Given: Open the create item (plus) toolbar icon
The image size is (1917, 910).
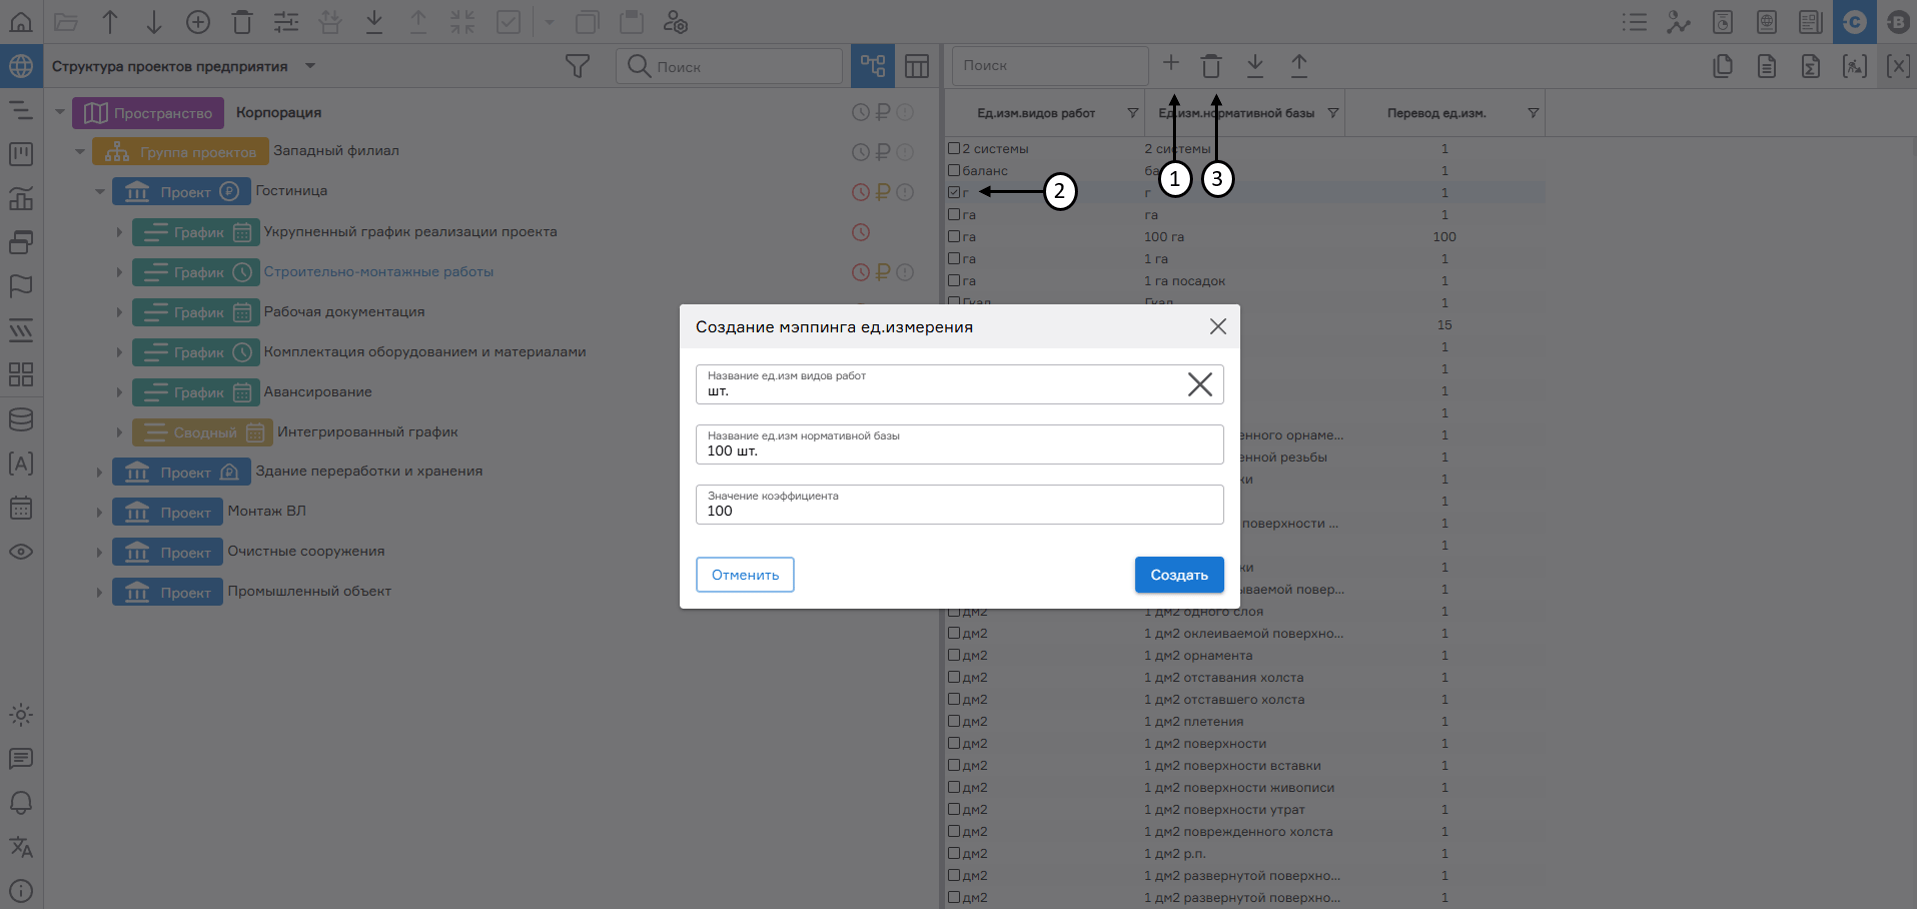Looking at the screenshot, I should 198,21.
